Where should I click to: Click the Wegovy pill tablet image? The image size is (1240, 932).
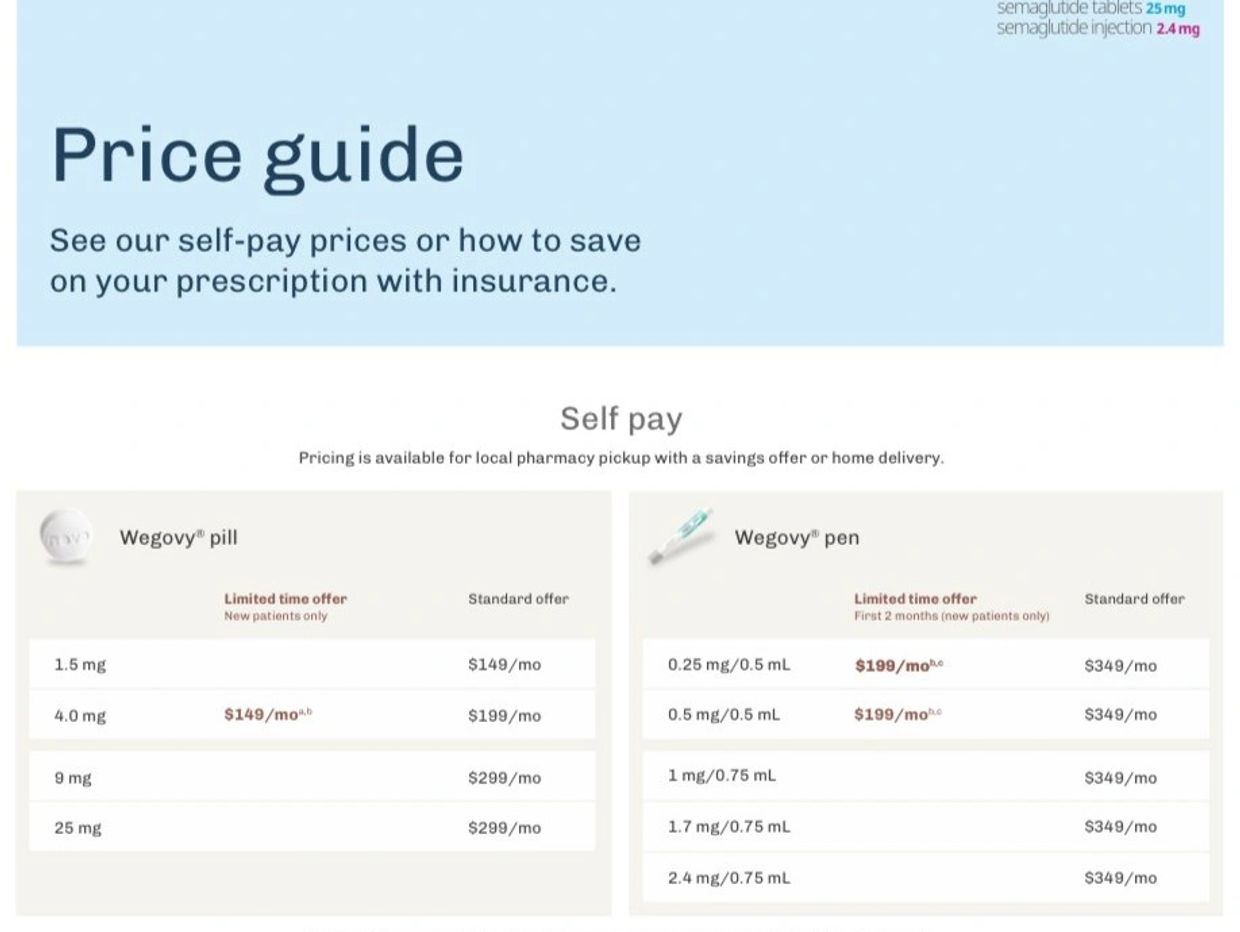coord(65,538)
